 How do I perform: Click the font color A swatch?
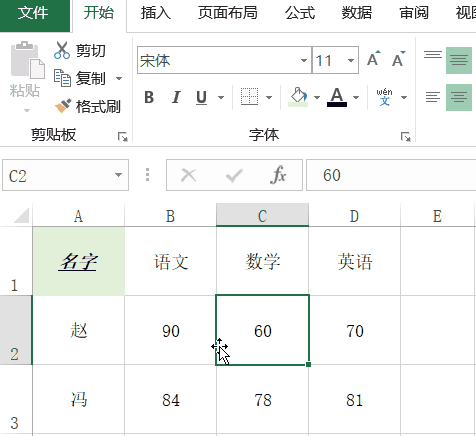[x=337, y=97]
